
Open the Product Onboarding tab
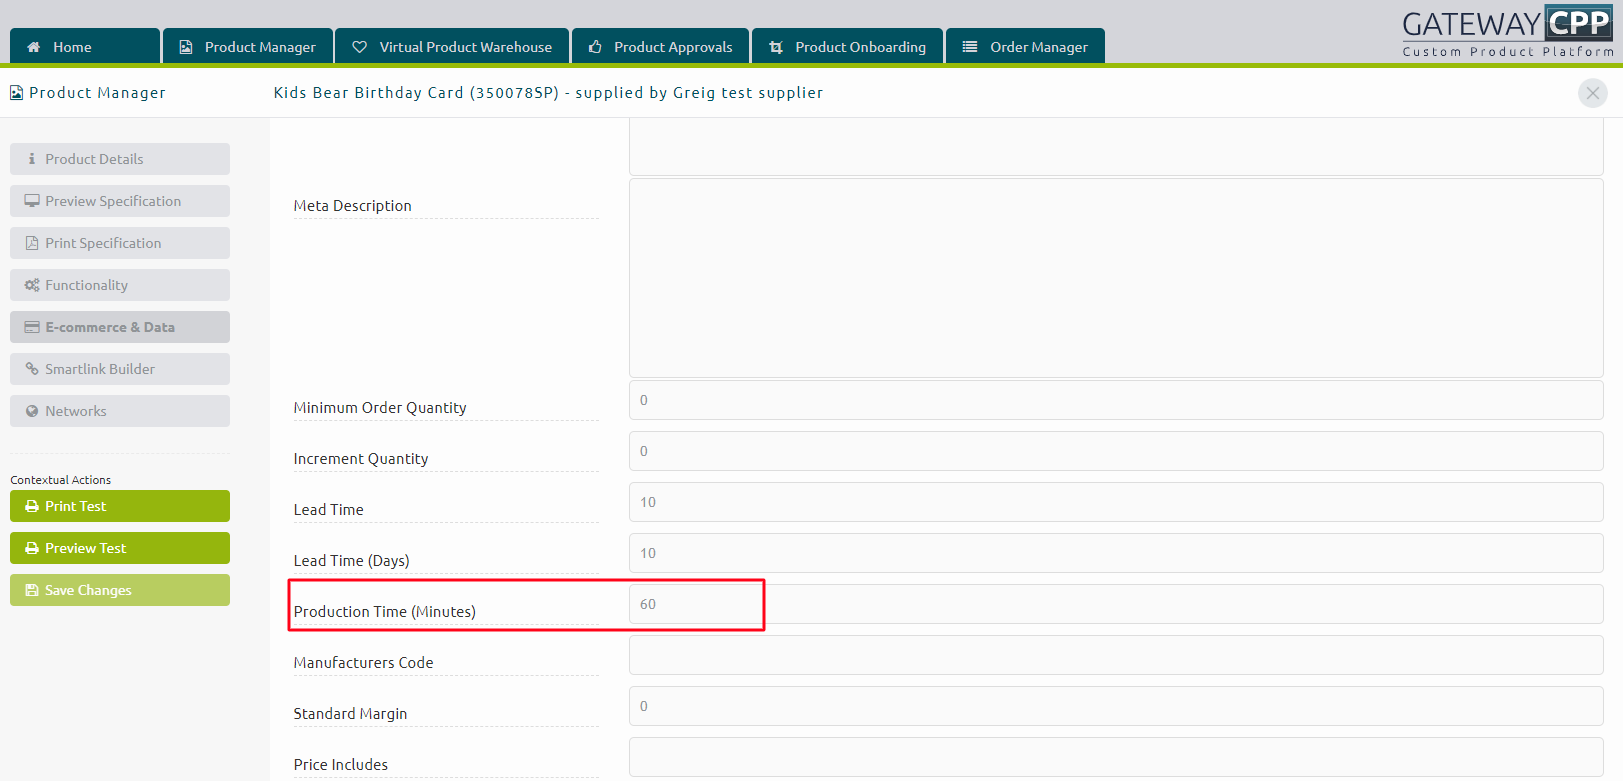coord(848,46)
